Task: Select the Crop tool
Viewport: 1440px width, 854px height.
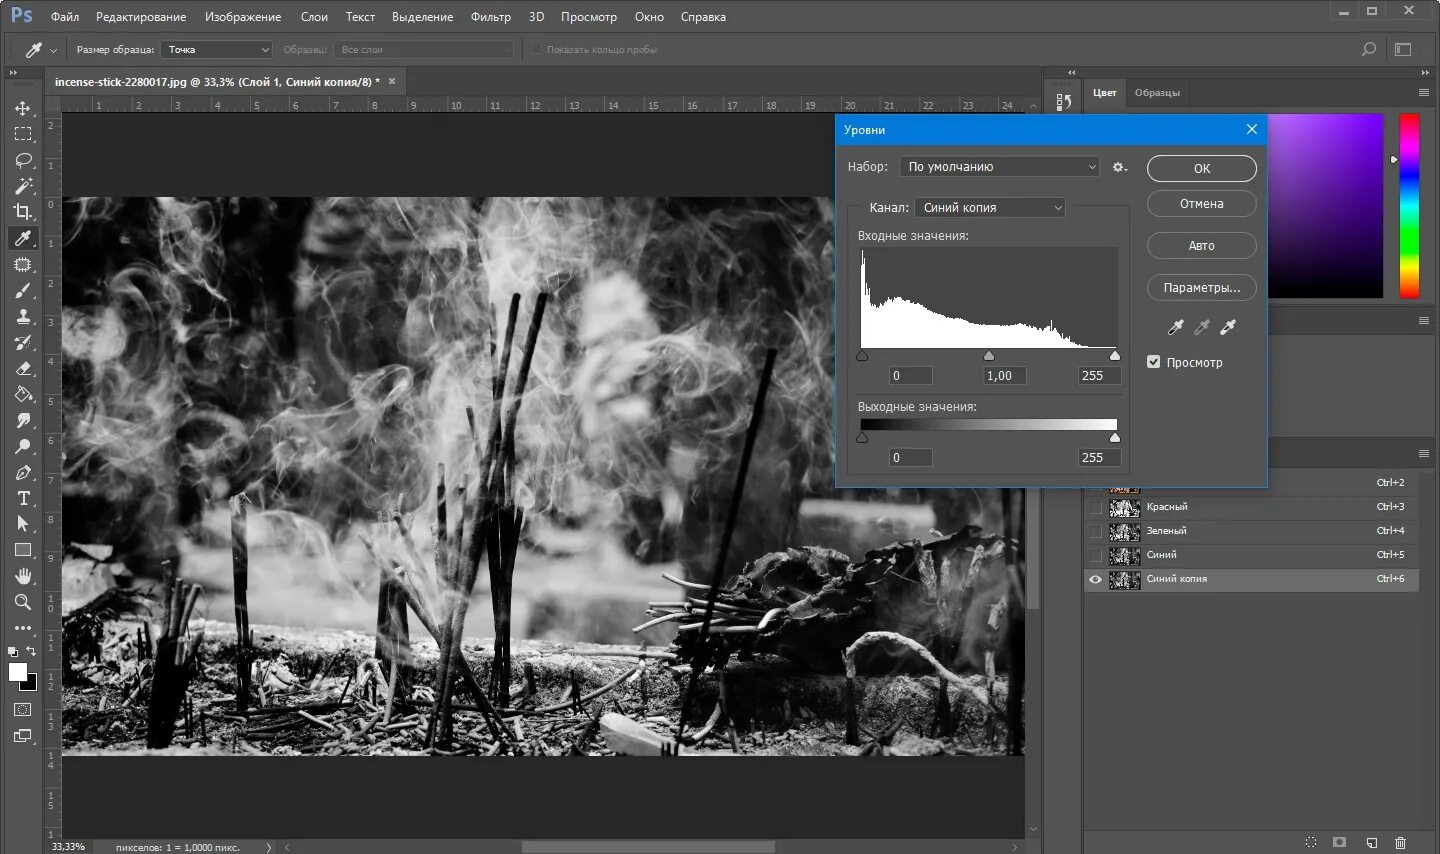Action: [x=23, y=212]
